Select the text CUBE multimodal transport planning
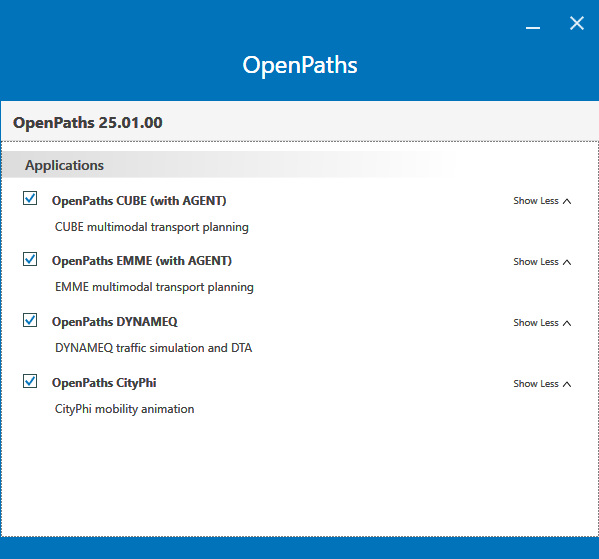Viewport: 599px width, 559px height. [x=152, y=227]
